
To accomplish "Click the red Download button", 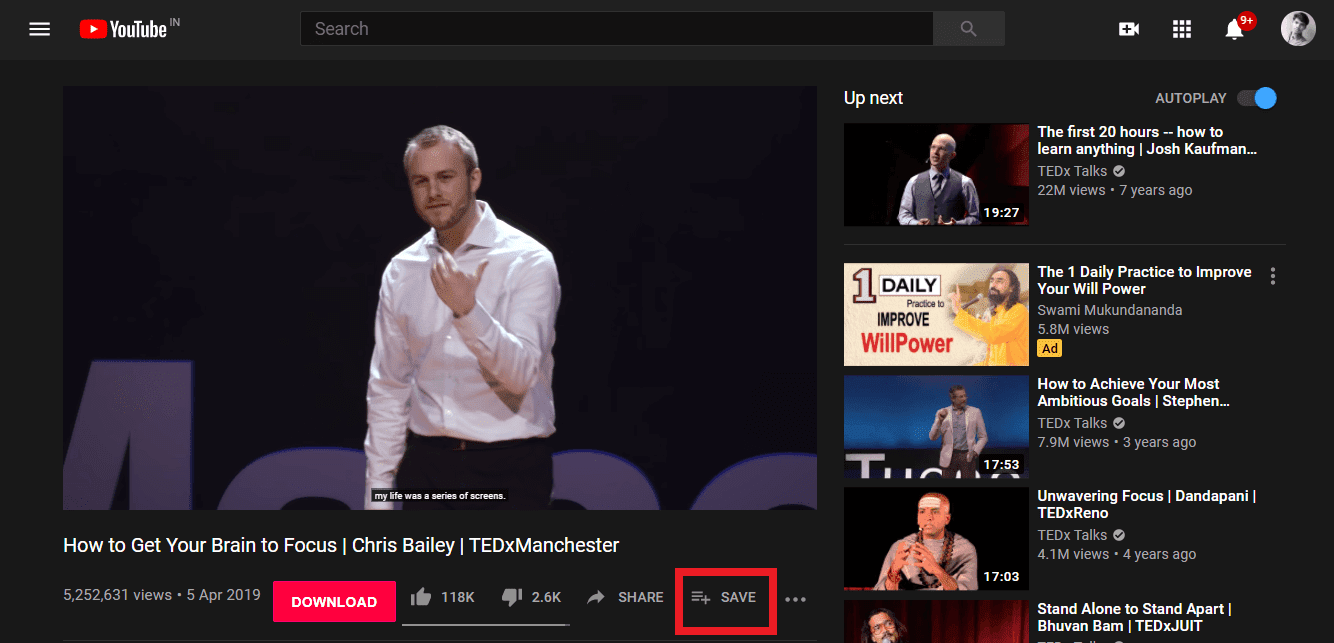I will coord(334,601).
